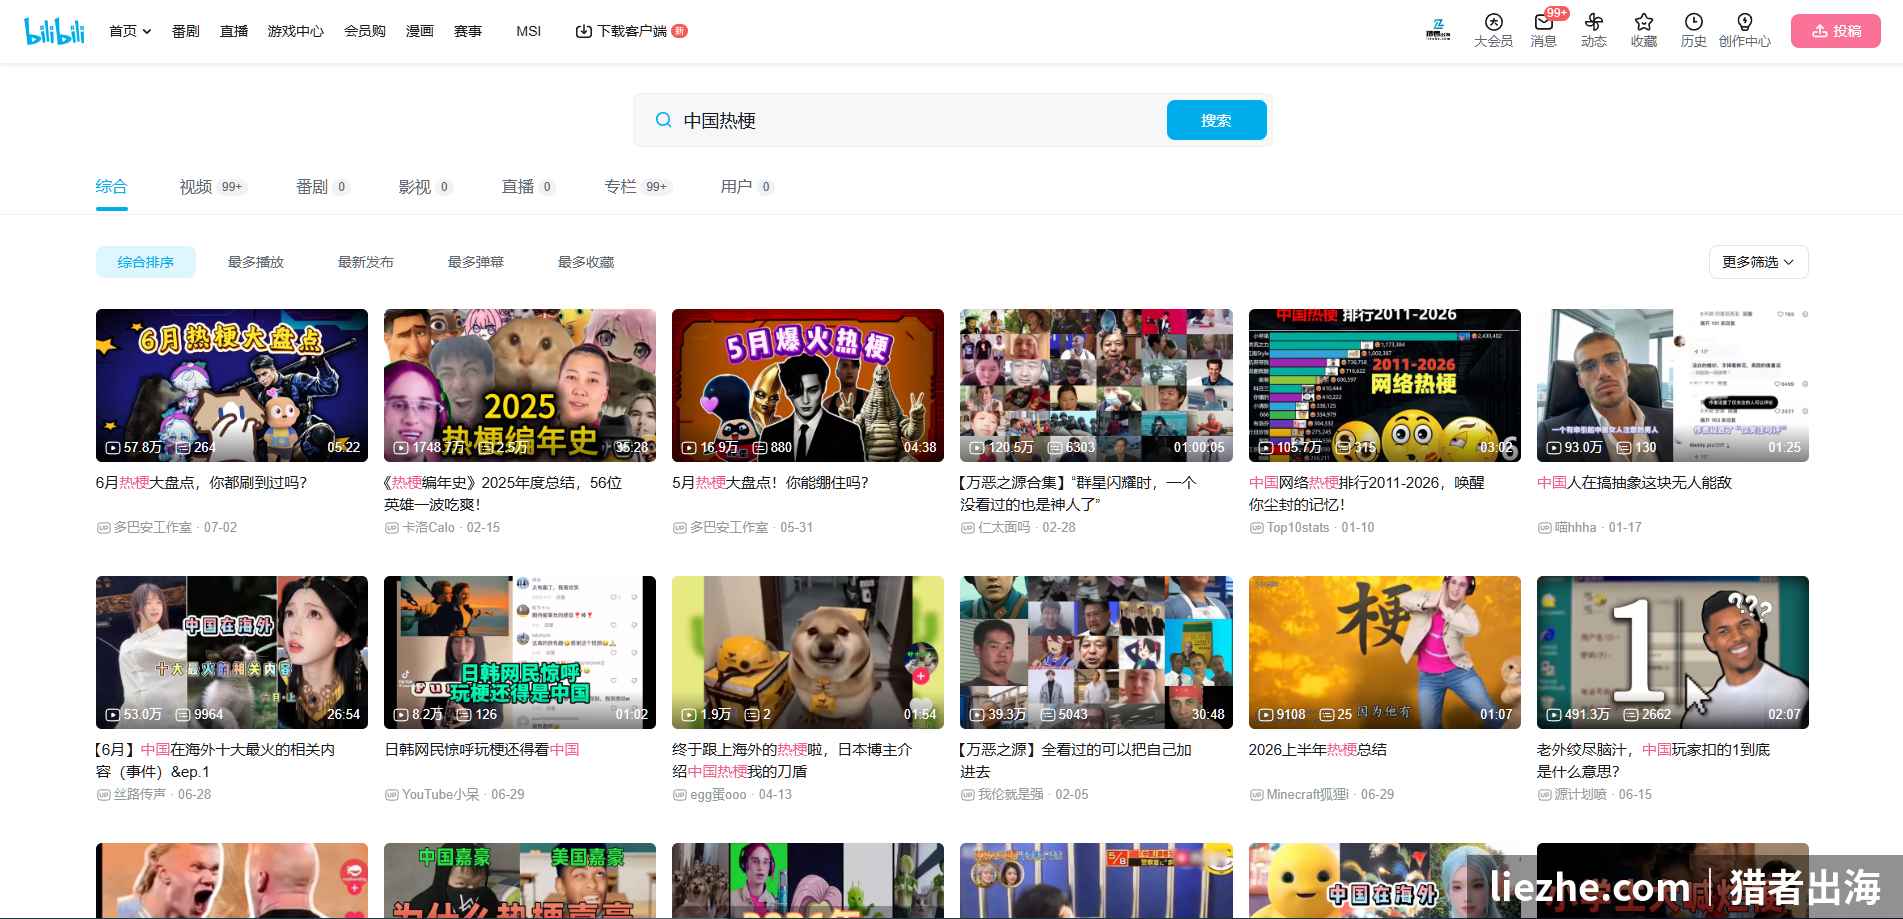1903x919 pixels.
Task: Expand the 首页 dropdown in navigation
Action: pyautogui.click(x=130, y=31)
